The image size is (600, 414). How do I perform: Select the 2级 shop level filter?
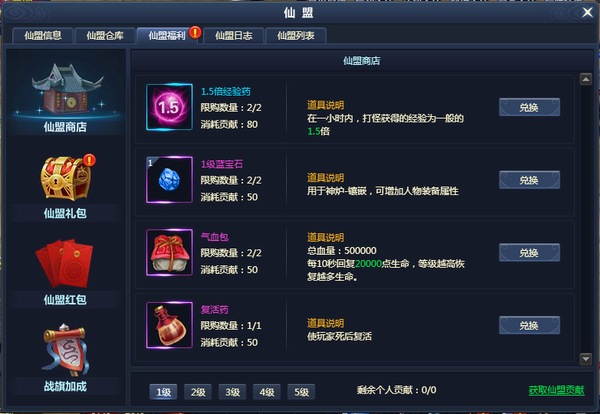pos(198,392)
